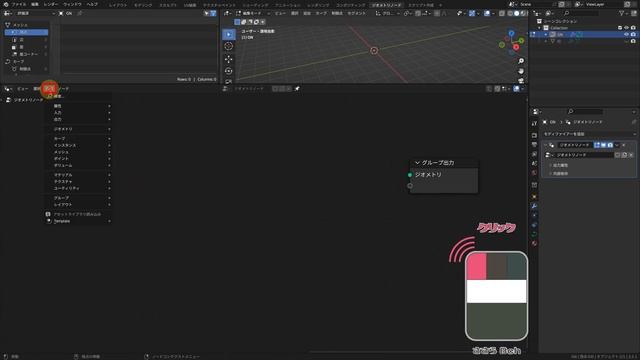Click the outliner search field

click(580, 13)
